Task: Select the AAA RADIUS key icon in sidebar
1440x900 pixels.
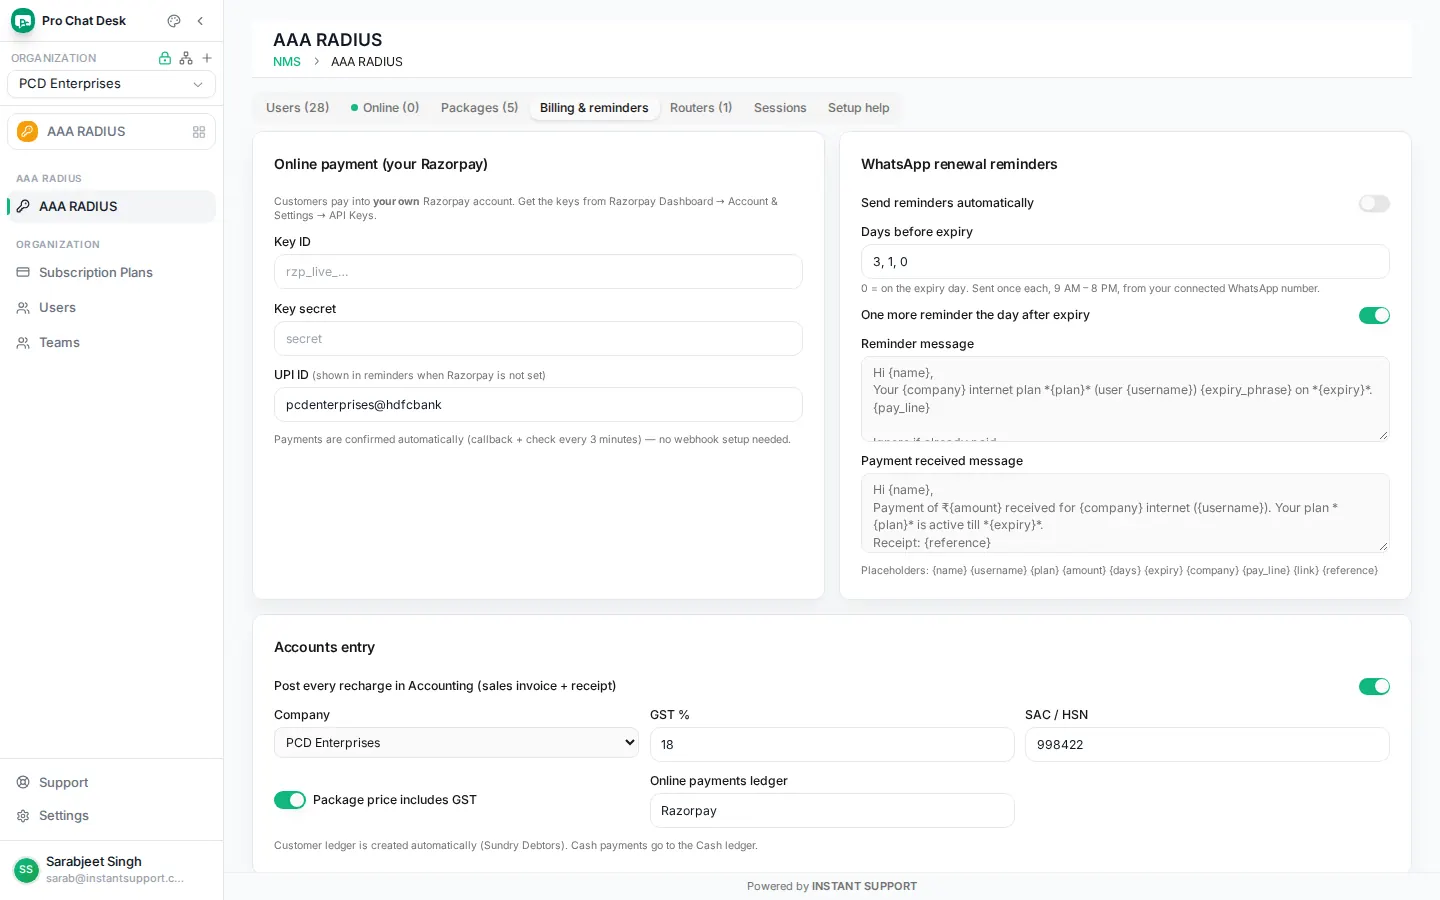Action: (23, 206)
